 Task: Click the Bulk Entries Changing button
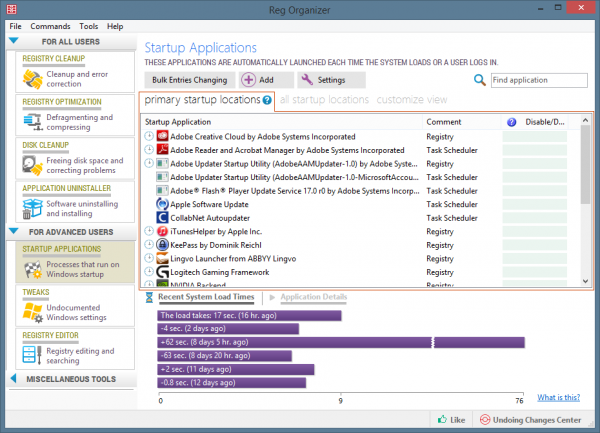[190, 79]
